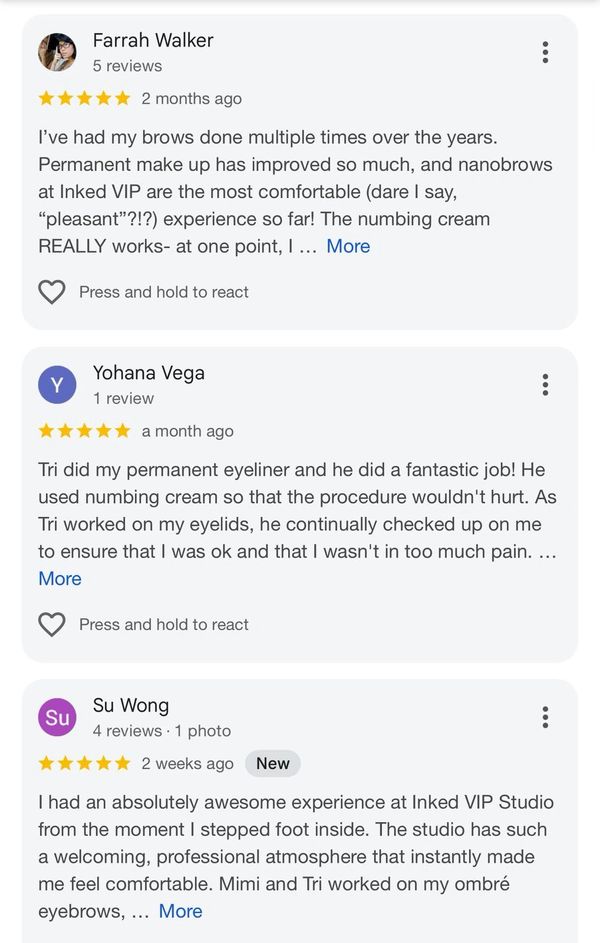Open Yohana Vega's three-dot menu
The height and width of the screenshot is (943, 600).
(545, 385)
